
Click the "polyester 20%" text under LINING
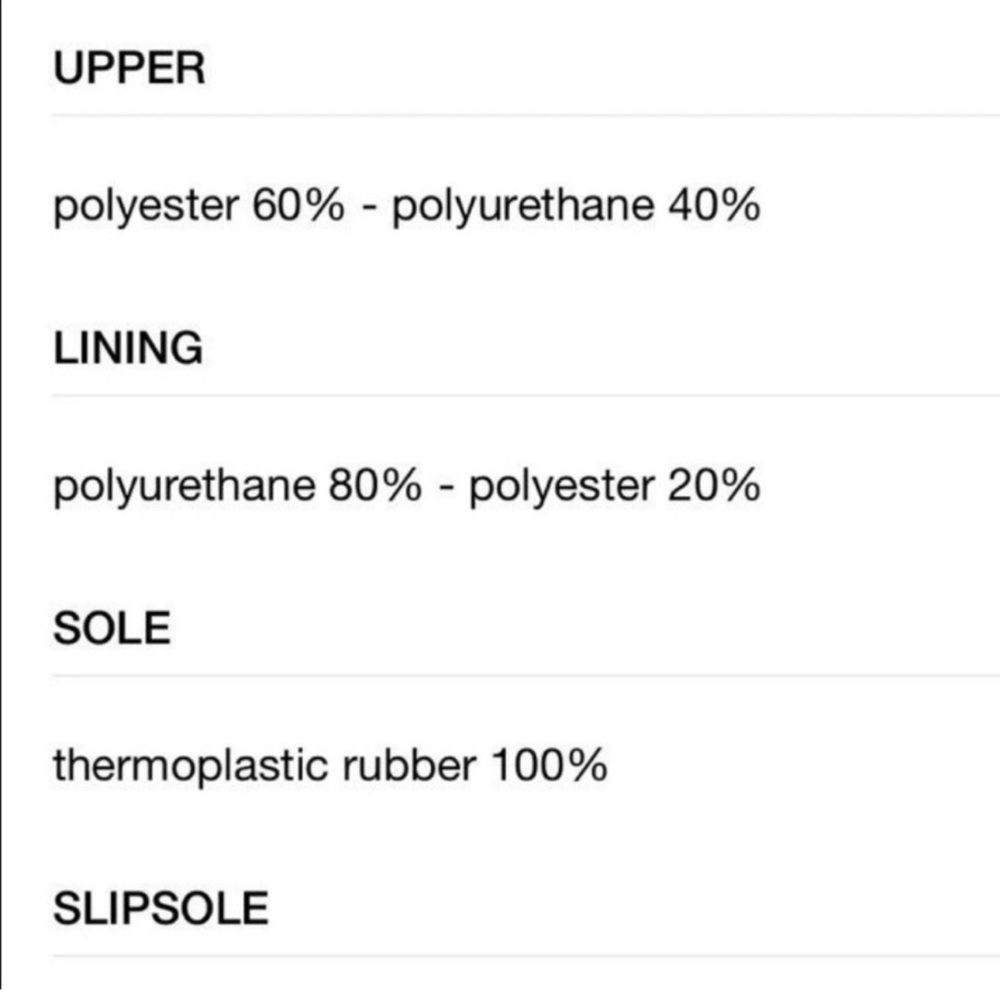coord(613,487)
